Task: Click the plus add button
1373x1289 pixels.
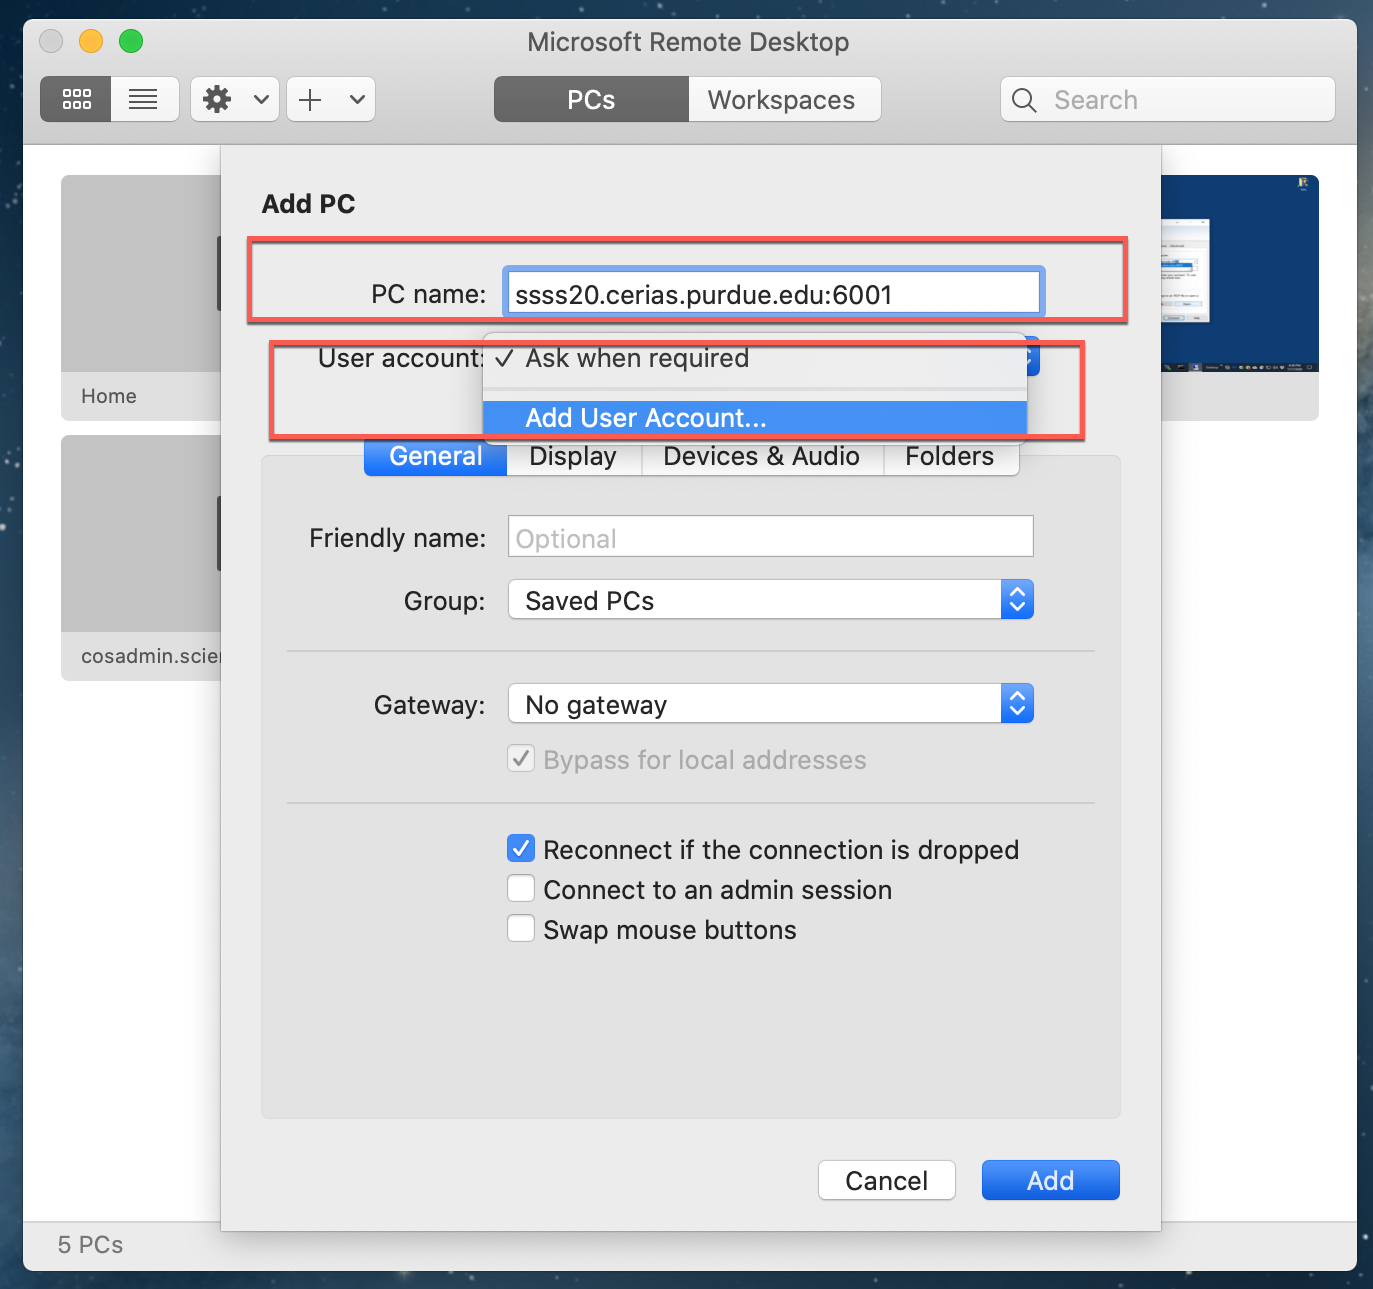Action: (311, 99)
